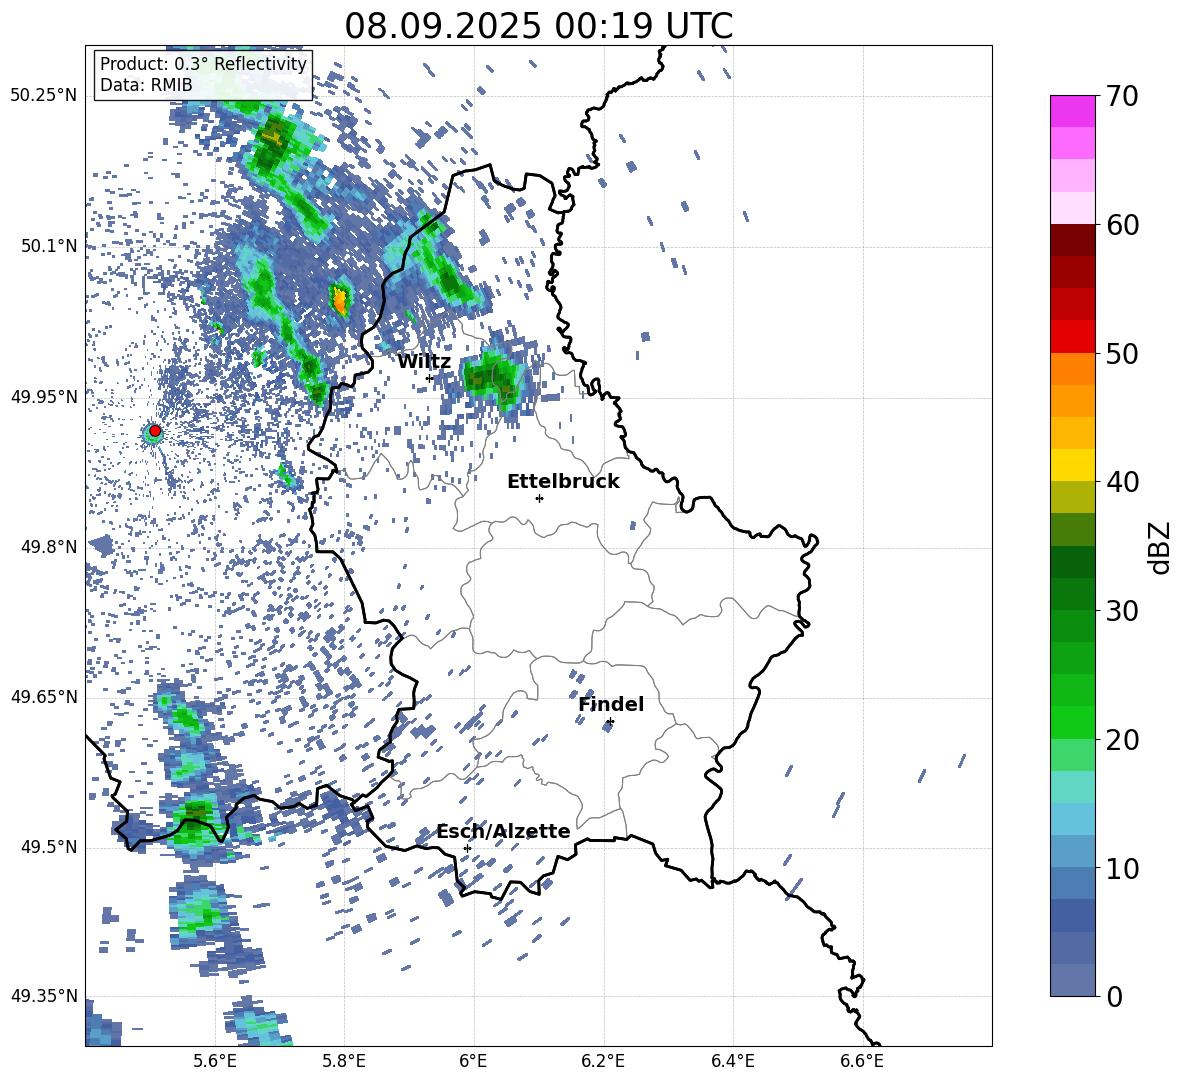
Task: Click the Wiltz station cross marker
Action: [x=430, y=378]
